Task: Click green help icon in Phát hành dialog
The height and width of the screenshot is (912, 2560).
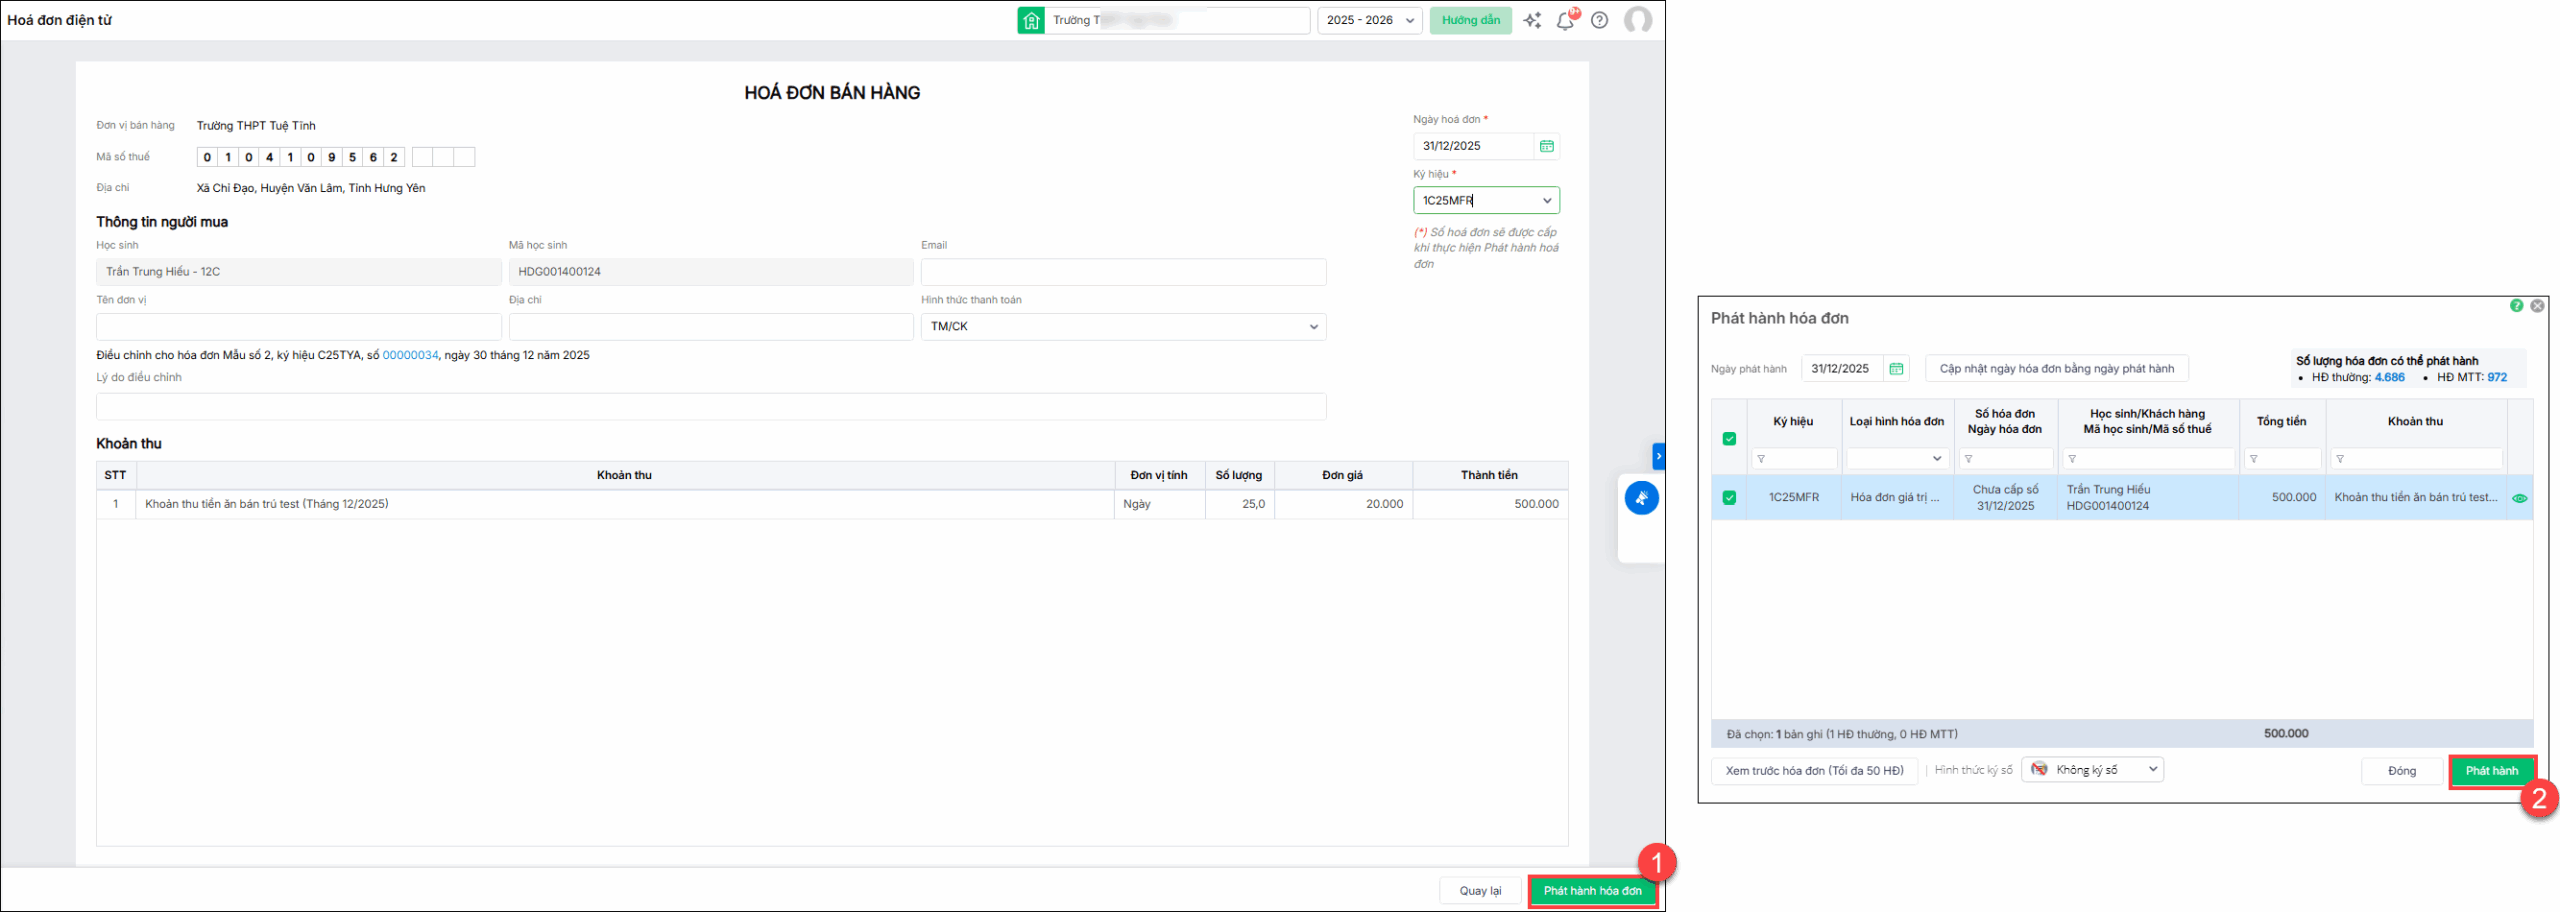Action: pyautogui.click(x=2516, y=306)
